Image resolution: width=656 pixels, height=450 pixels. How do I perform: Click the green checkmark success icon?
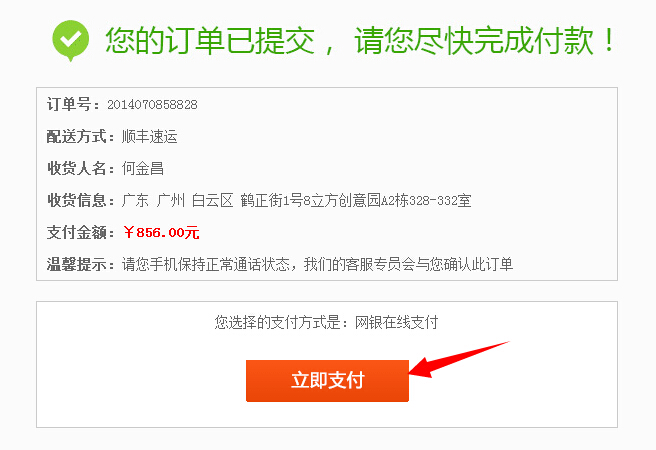70,40
